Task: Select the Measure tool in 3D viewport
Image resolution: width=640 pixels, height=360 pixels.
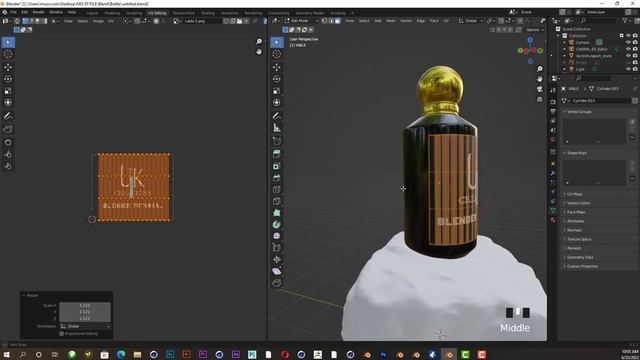Action: coord(277,128)
